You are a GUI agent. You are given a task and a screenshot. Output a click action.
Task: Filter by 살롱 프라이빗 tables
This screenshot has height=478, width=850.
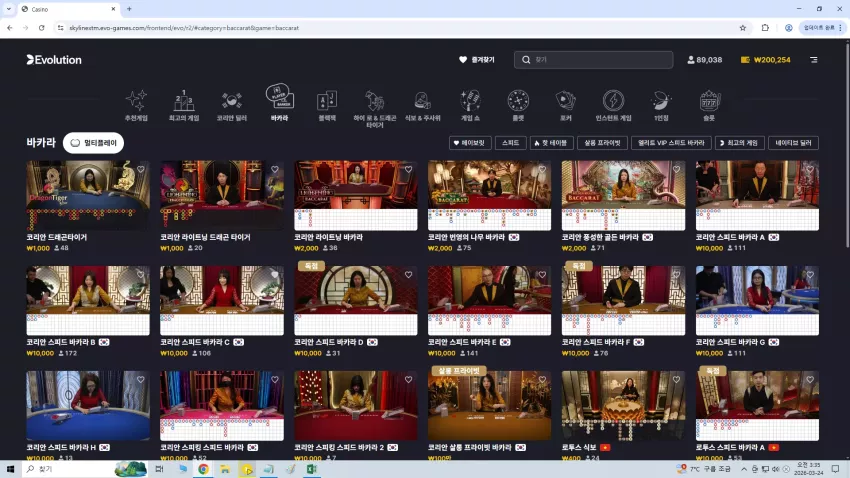[x=602, y=143]
